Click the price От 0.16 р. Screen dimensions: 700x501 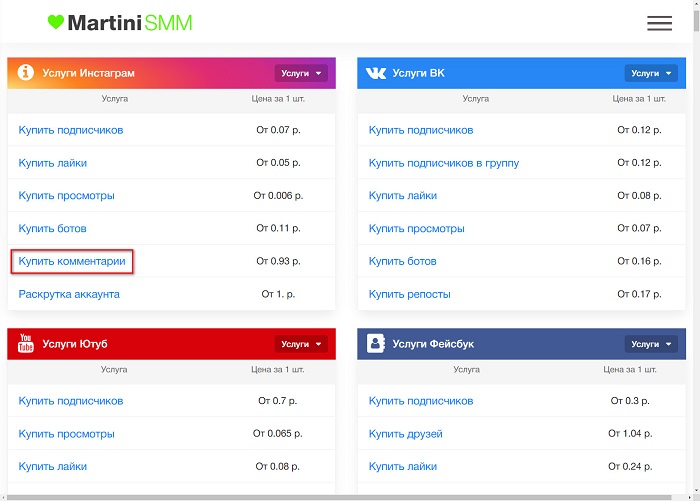(639, 261)
